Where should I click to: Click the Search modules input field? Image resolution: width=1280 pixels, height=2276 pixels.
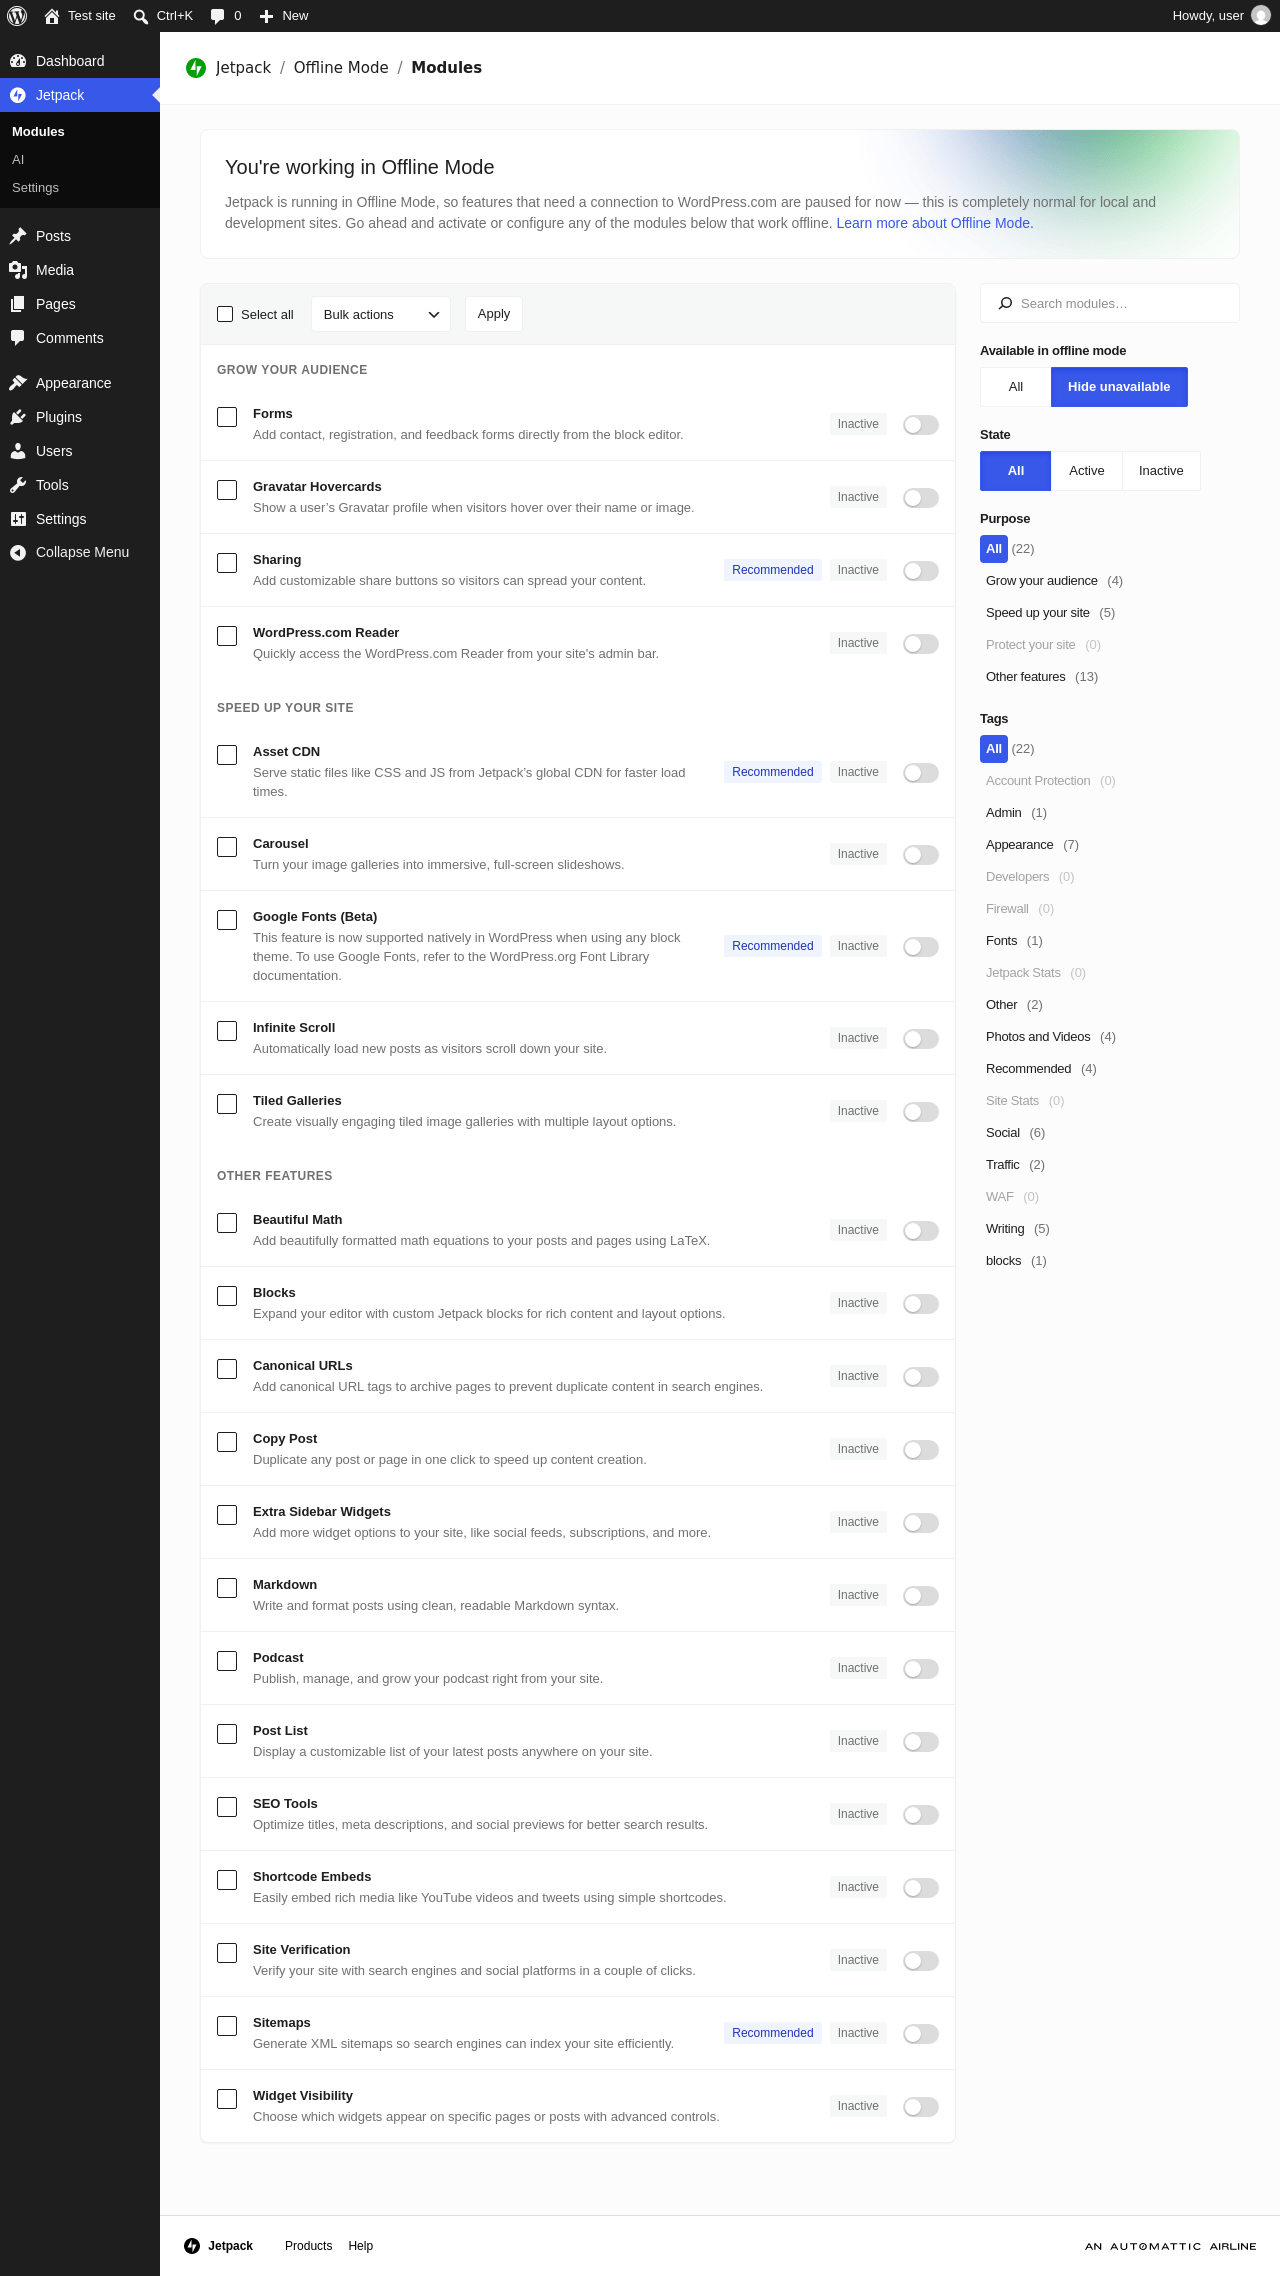(1110, 303)
